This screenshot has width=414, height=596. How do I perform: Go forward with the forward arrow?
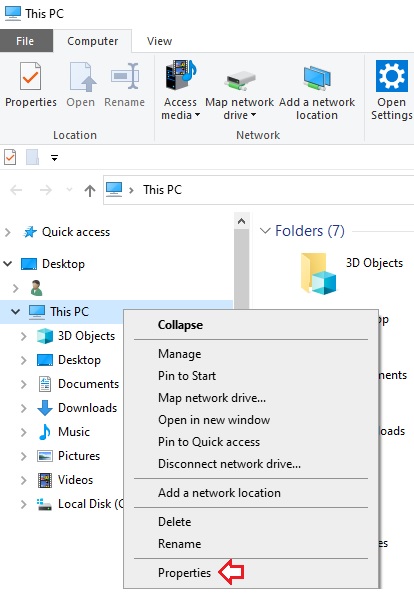click(46, 190)
